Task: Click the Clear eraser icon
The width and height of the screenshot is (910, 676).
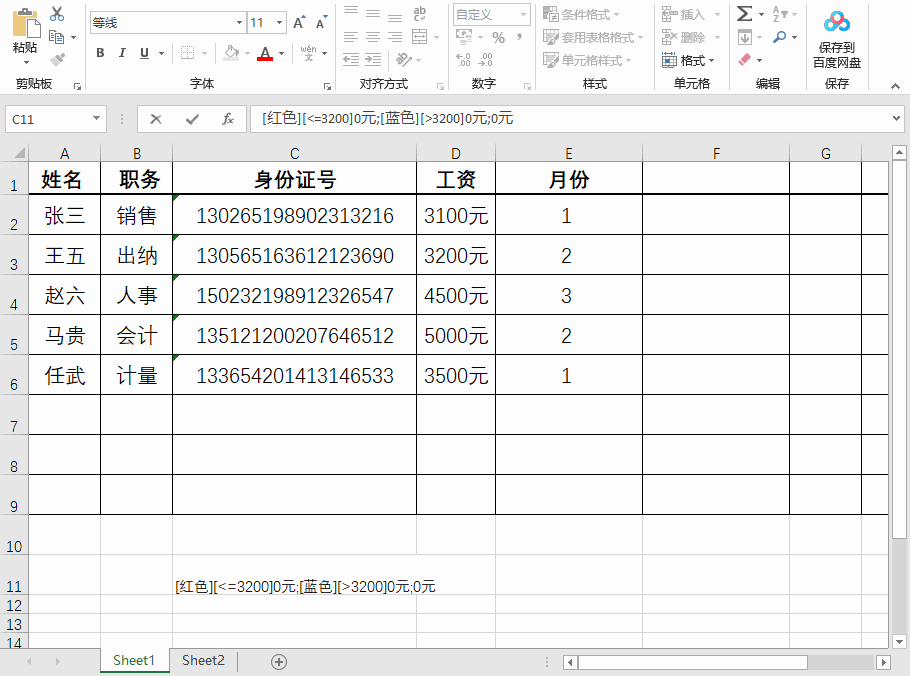Action: (745, 60)
